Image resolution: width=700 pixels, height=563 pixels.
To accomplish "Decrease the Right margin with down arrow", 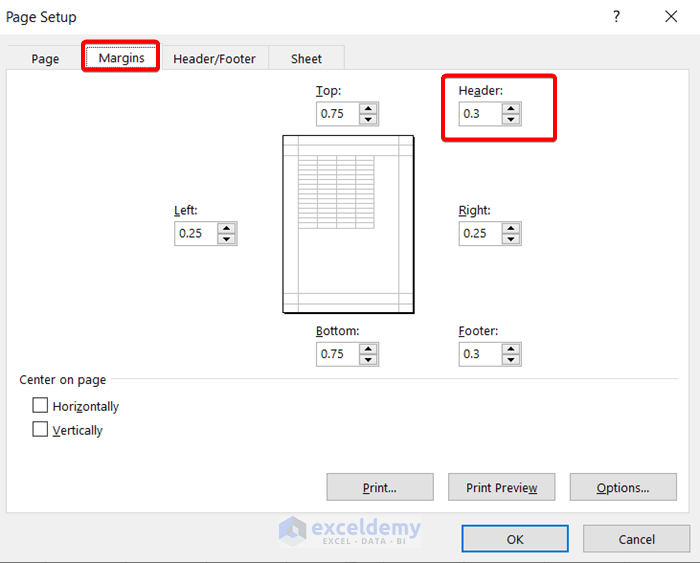I will coord(511,239).
